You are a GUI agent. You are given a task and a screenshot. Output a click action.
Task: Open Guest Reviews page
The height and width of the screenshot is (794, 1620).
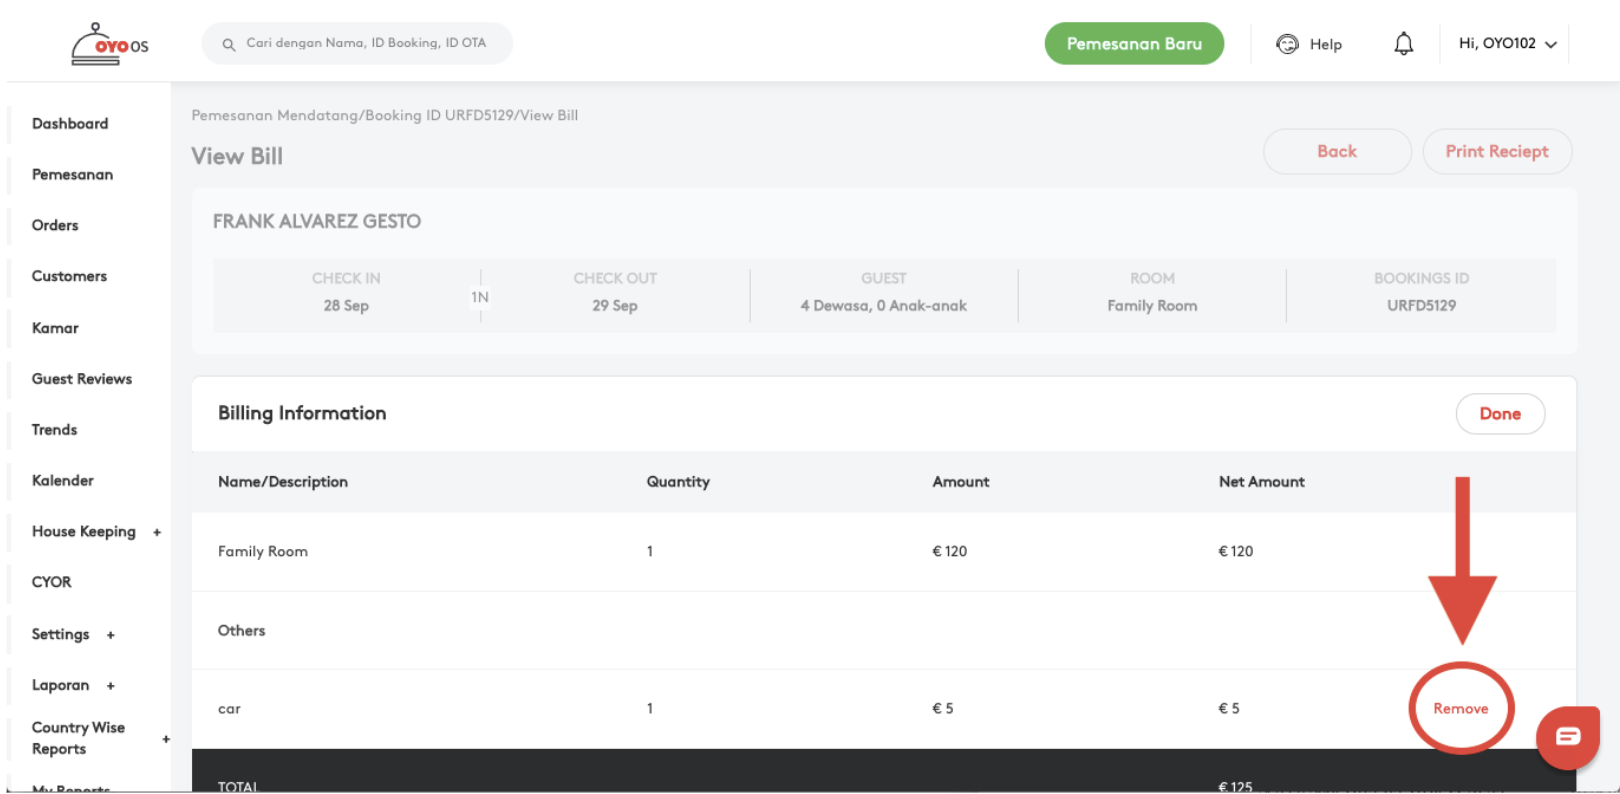[x=82, y=379]
